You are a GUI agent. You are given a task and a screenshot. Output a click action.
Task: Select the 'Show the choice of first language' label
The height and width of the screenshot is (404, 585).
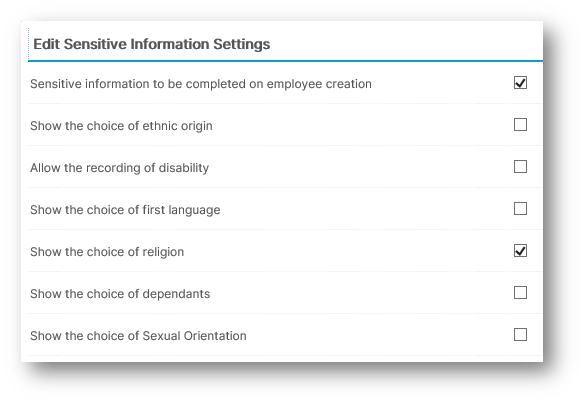coord(125,210)
